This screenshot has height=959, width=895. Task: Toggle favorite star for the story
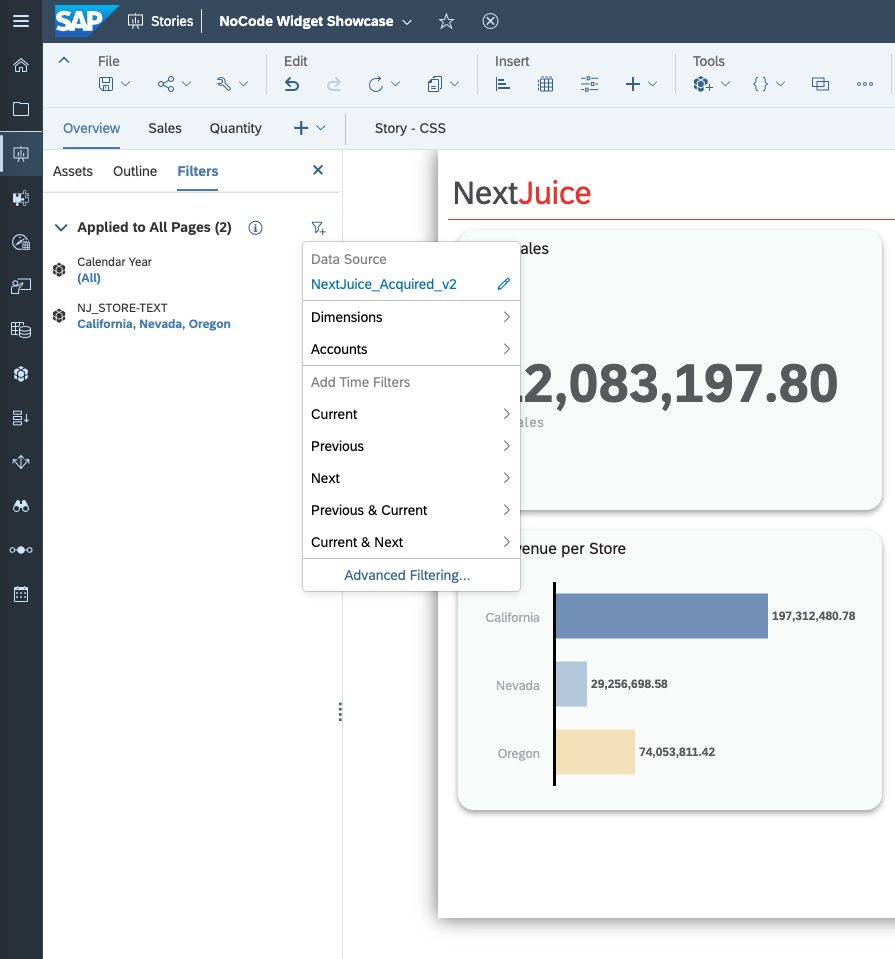(446, 20)
